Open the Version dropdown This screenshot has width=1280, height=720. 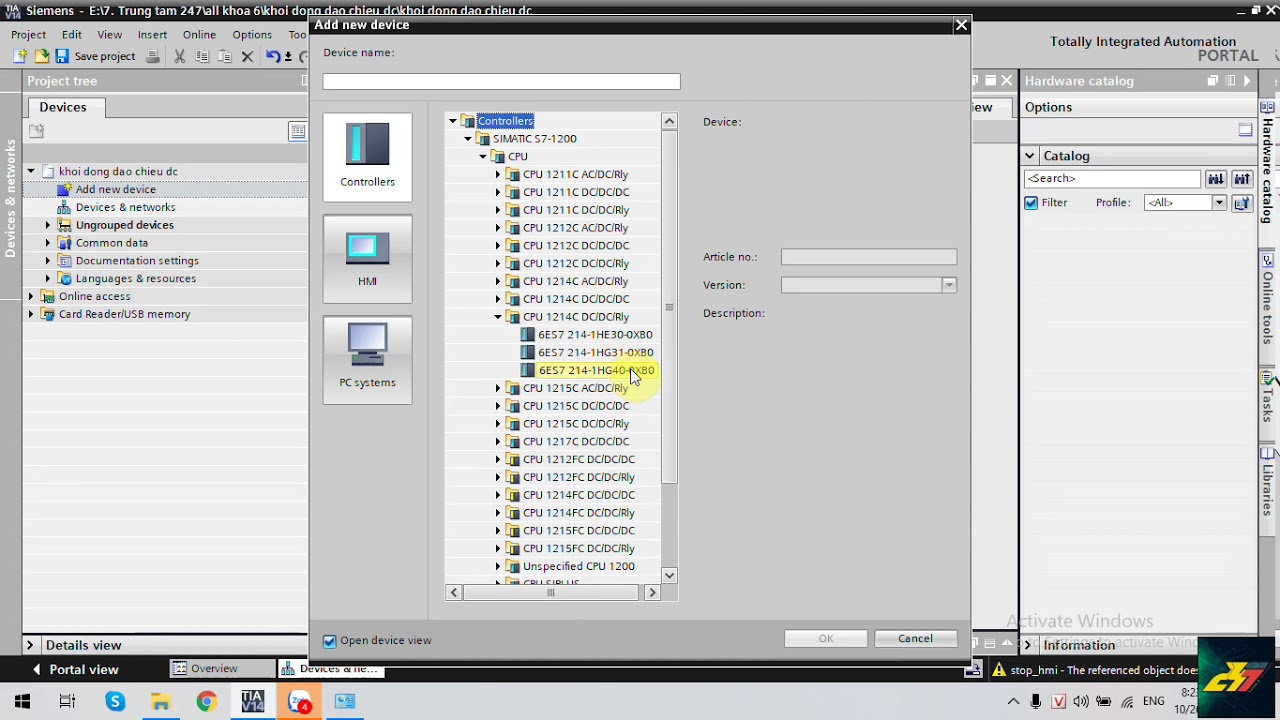pos(948,286)
